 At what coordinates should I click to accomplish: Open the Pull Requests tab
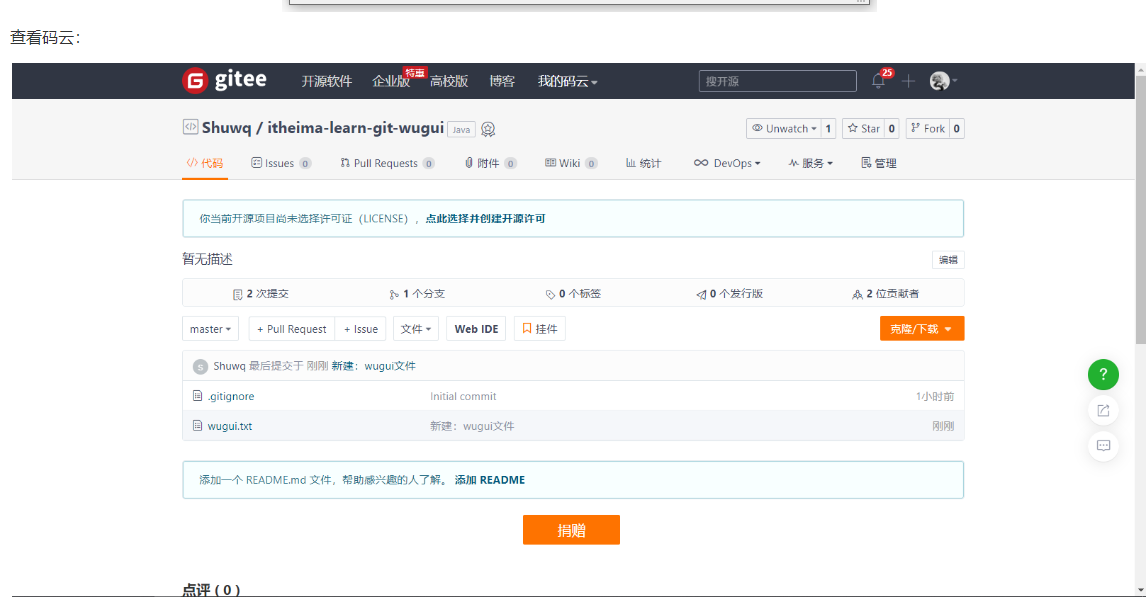click(x=387, y=163)
